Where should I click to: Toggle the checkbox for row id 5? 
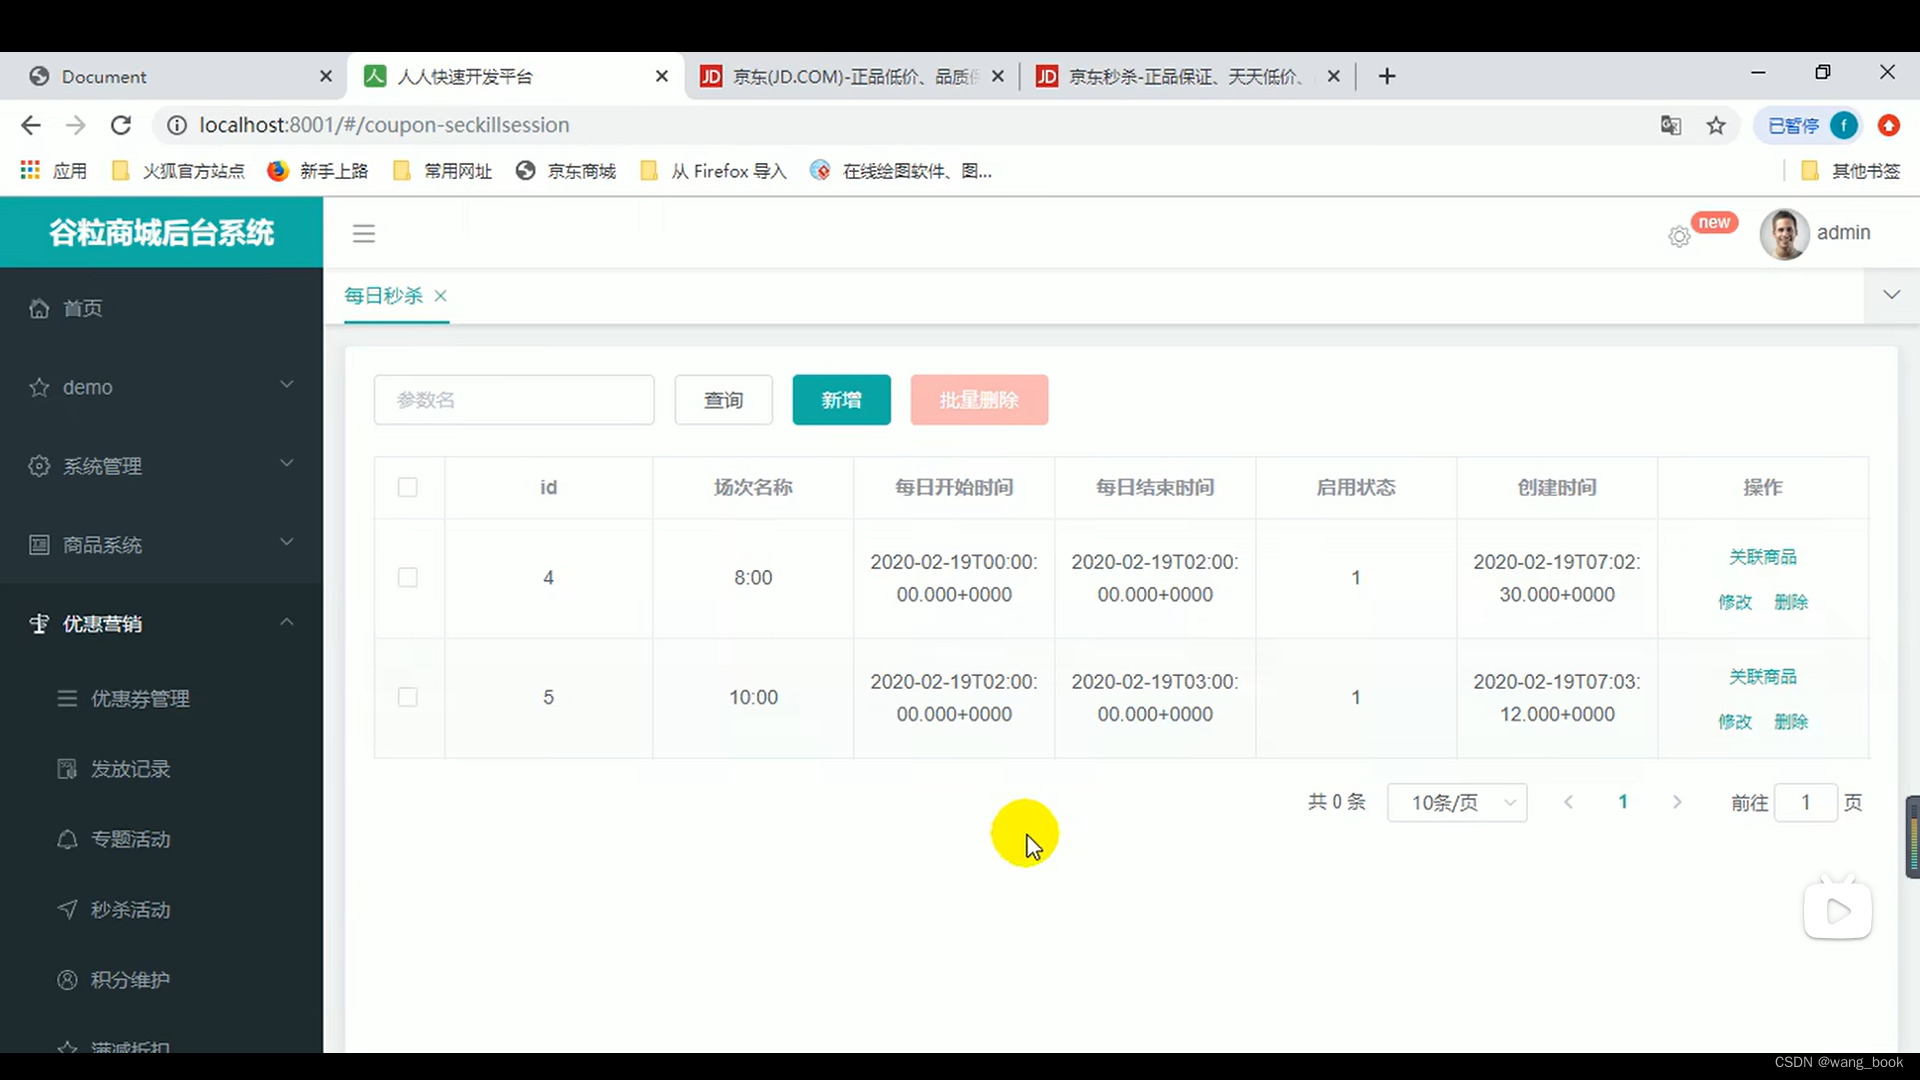coord(407,698)
